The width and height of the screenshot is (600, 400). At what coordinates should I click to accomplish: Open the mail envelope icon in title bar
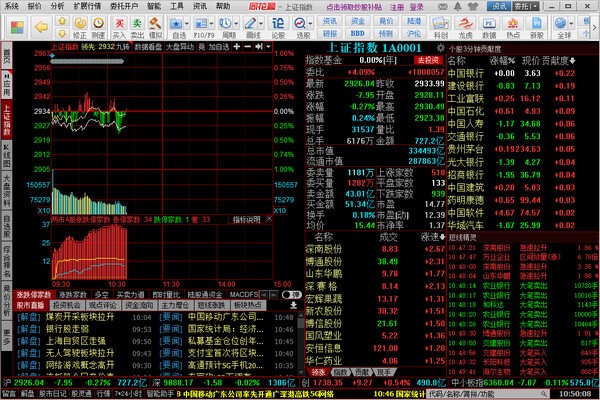click(x=442, y=7)
